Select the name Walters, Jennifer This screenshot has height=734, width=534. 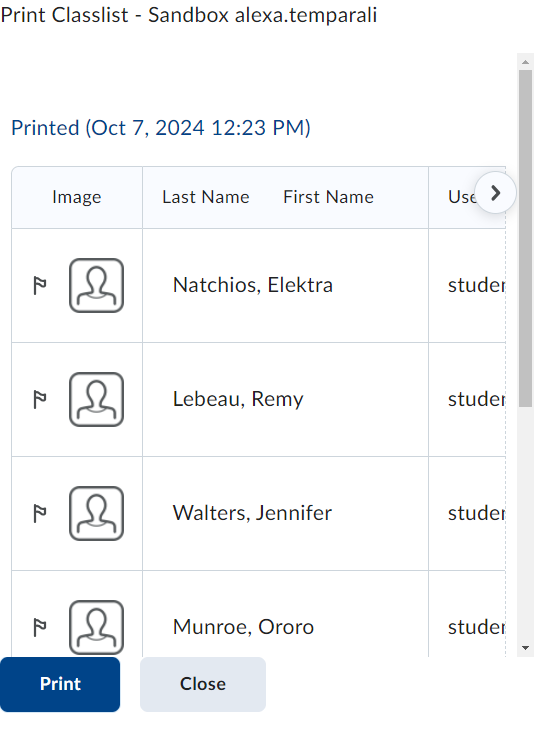tap(252, 513)
